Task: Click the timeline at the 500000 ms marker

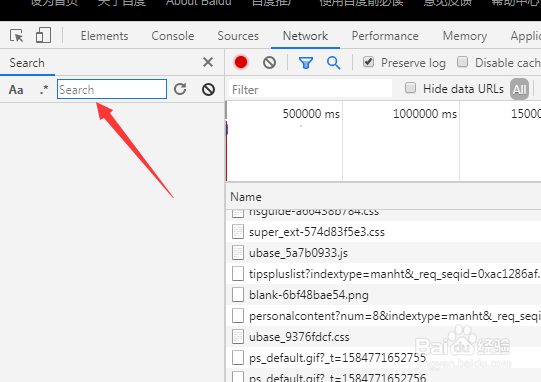Action: [x=311, y=114]
